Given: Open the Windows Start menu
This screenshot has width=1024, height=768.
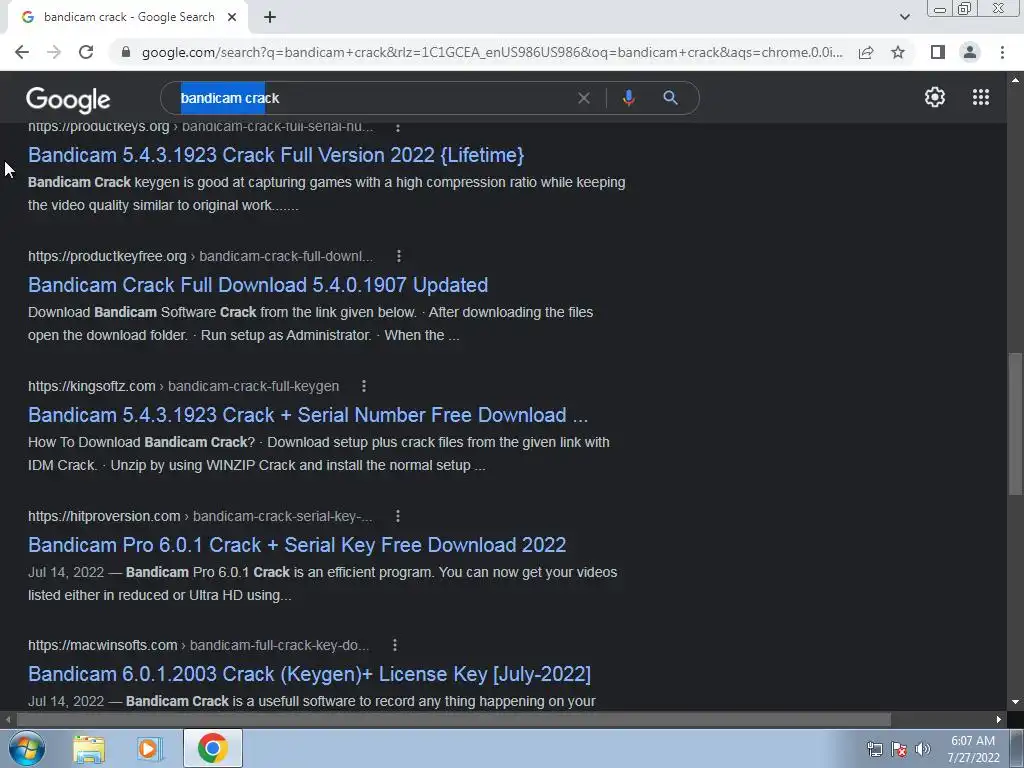Looking at the screenshot, I should (26, 748).
